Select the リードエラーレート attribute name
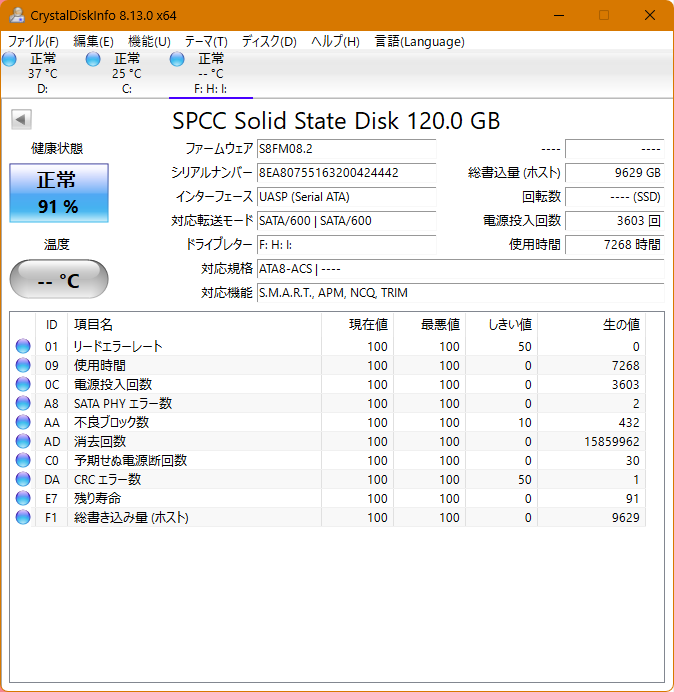The image size is (674, 692). pyautogui.click(x=118, y=346)
